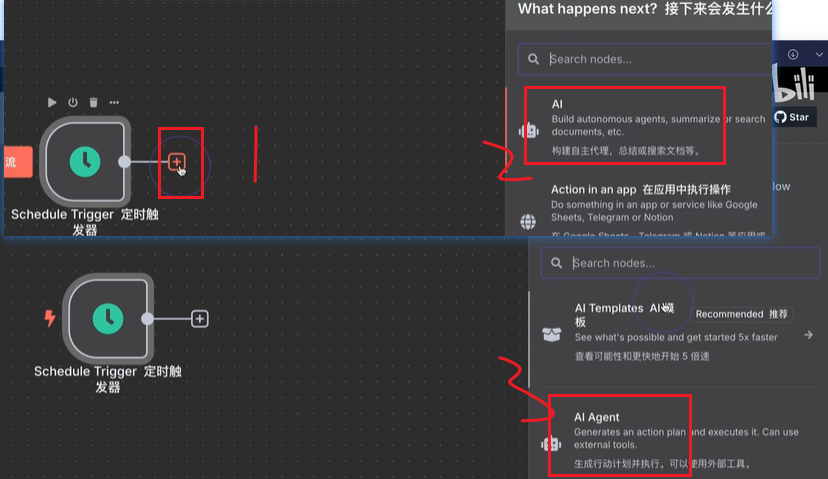The height and width of the screenshot is (479, 828).
Task: Select the lower Schedule Trigger clock node
Action: [108, 318]
